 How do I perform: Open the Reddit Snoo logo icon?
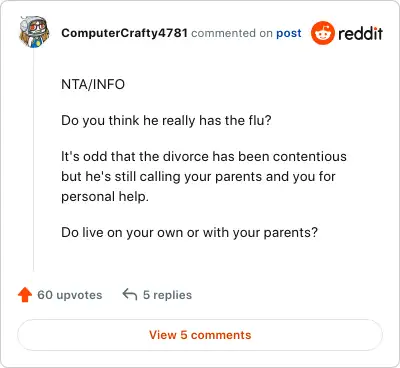click(322, 33)
